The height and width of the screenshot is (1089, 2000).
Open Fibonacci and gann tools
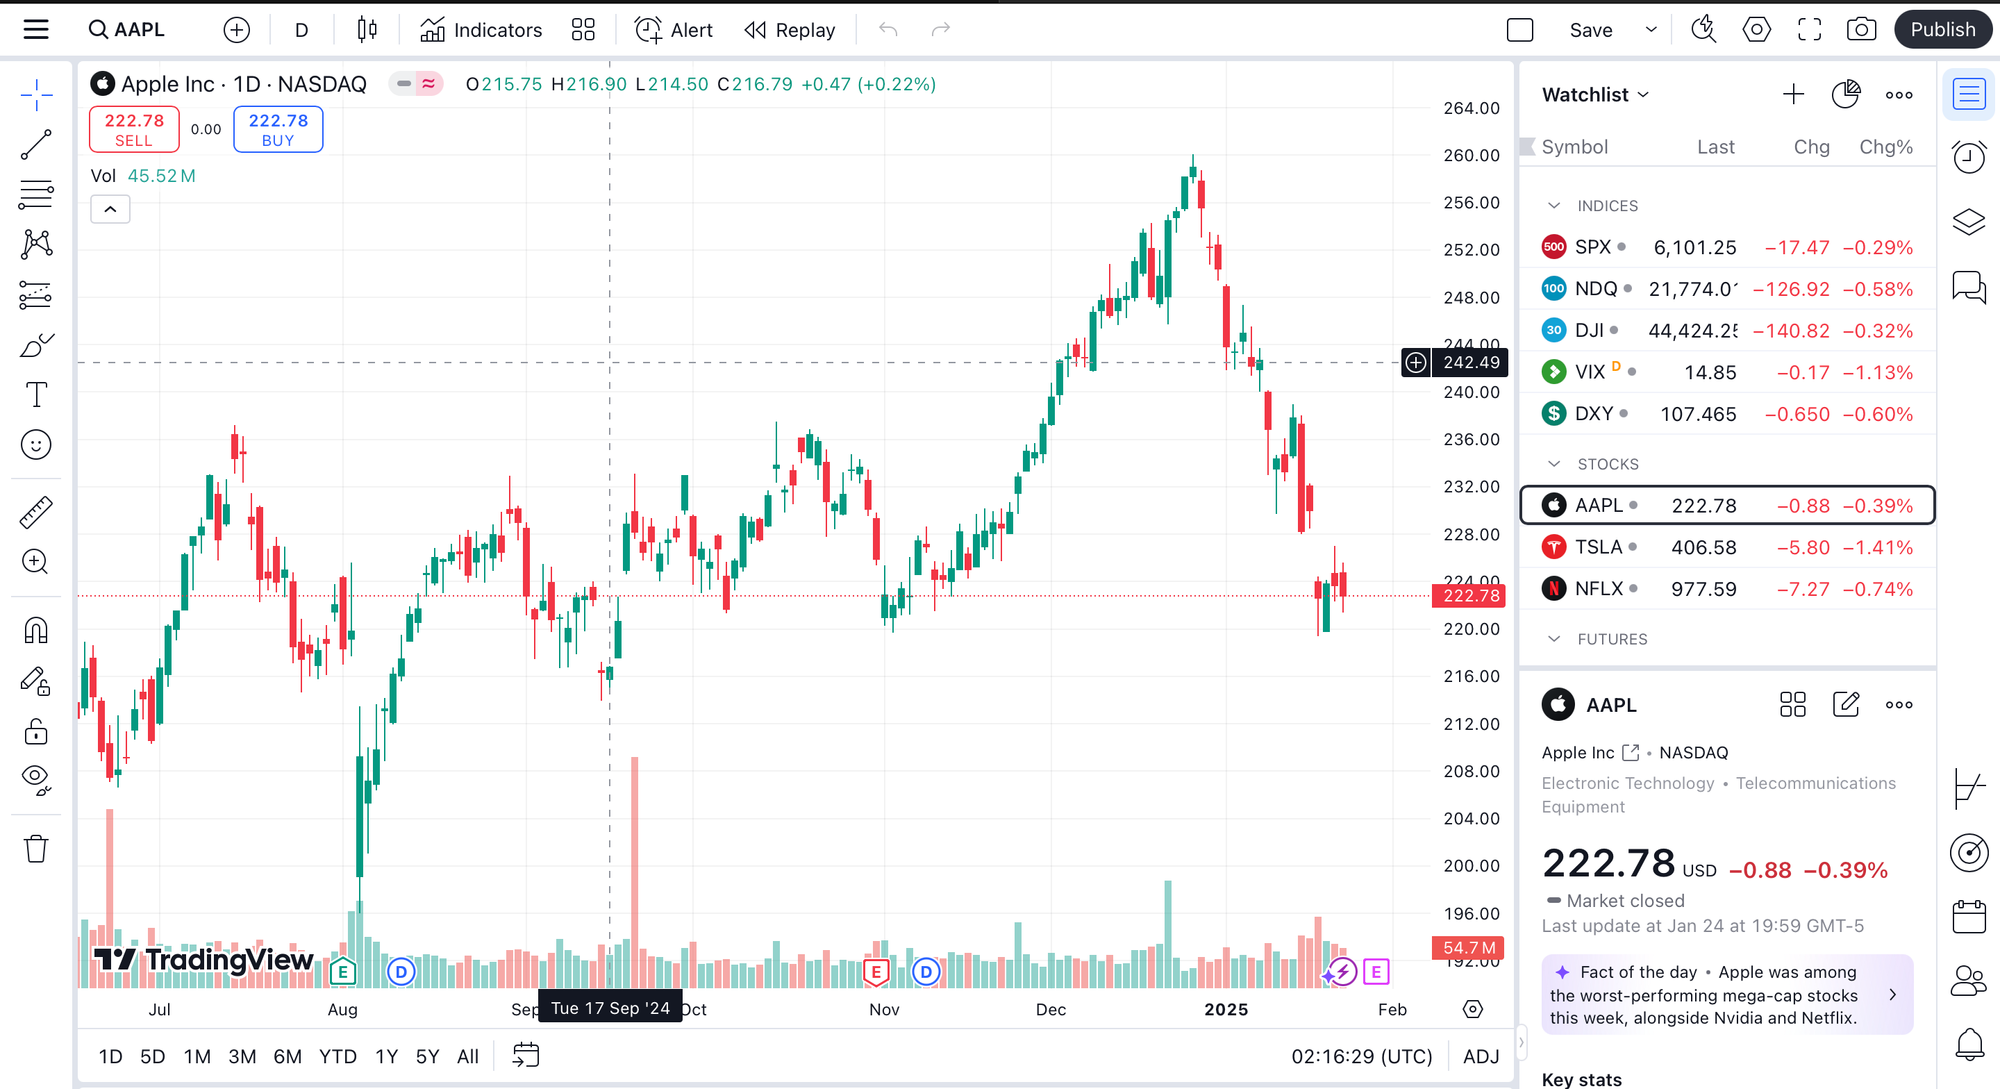36,194
